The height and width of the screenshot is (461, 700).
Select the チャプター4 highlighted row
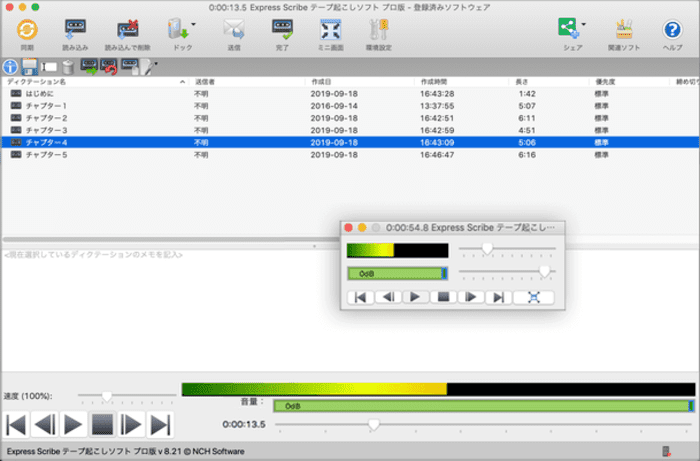350,142
